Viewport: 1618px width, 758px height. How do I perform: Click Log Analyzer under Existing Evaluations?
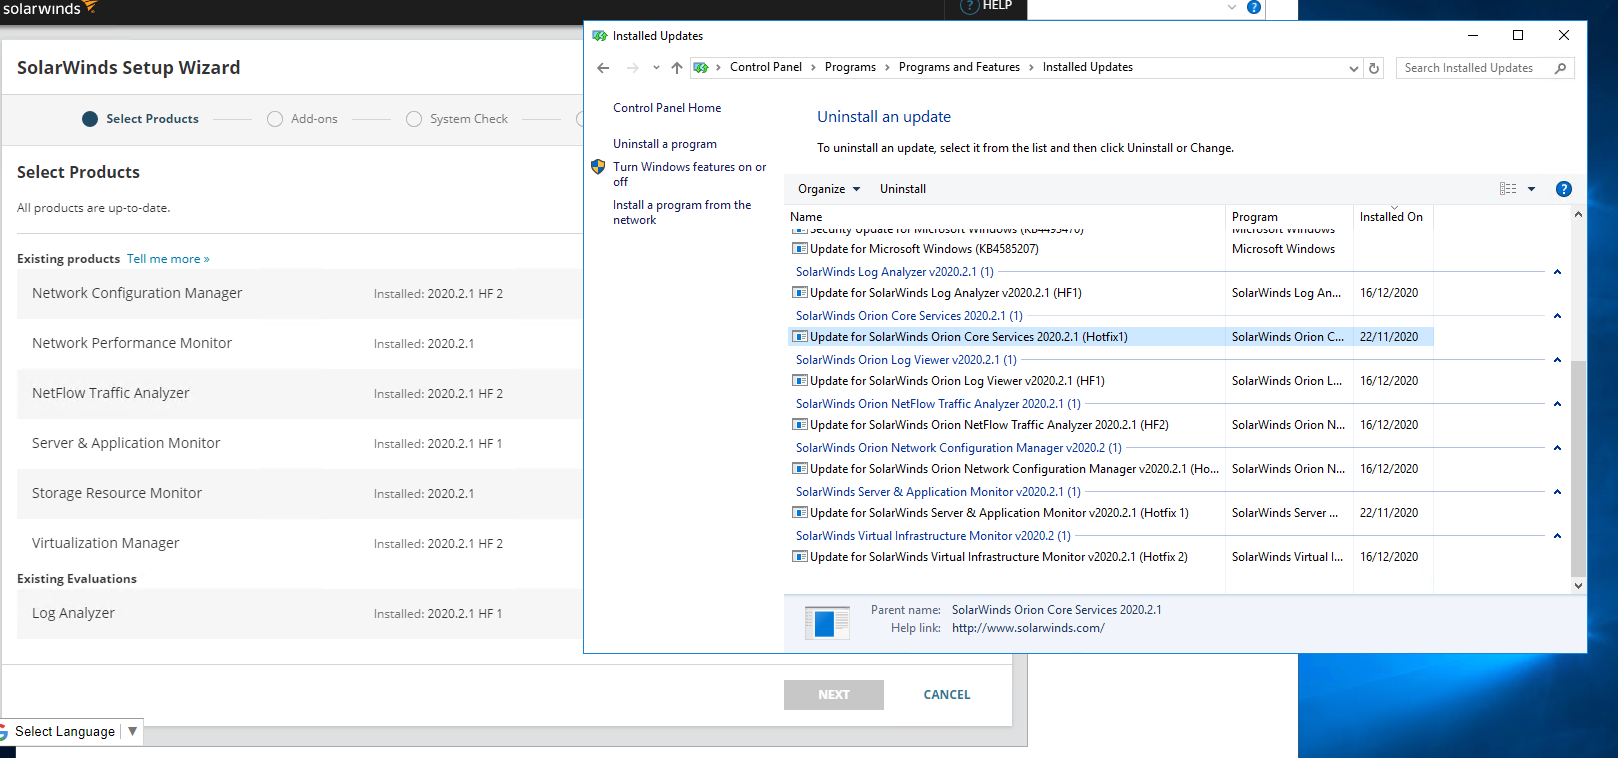pos(73,613)
